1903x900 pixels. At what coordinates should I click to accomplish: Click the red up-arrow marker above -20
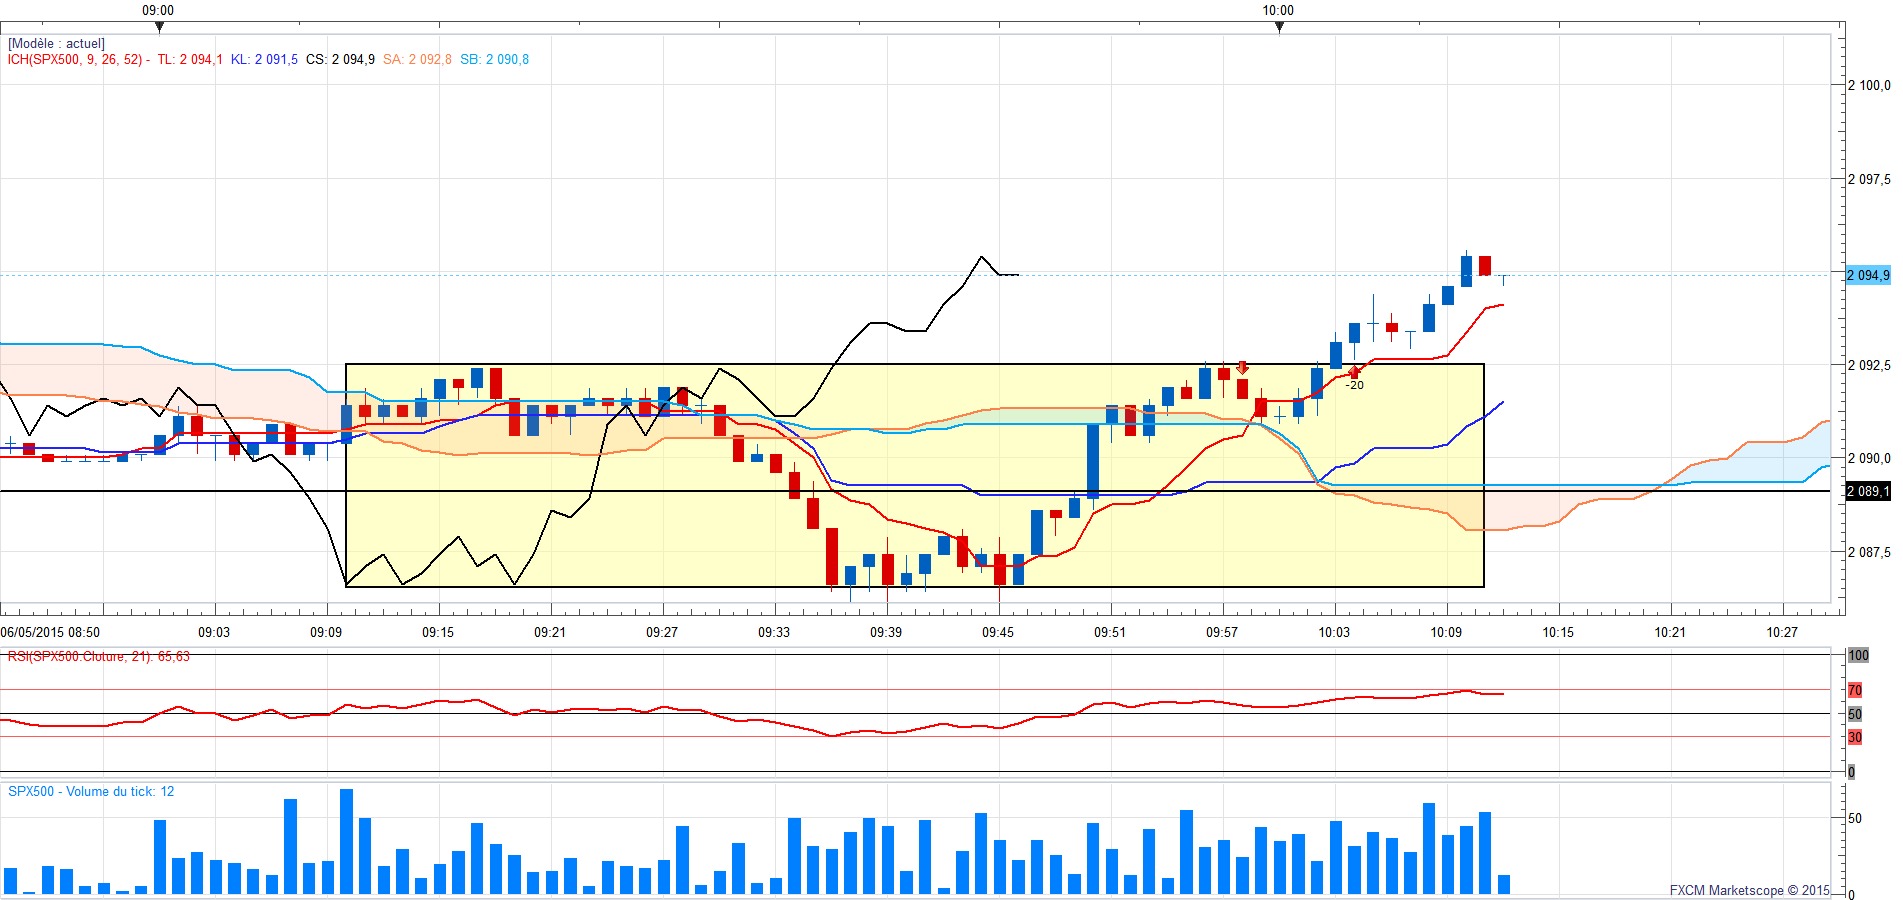1354,372
